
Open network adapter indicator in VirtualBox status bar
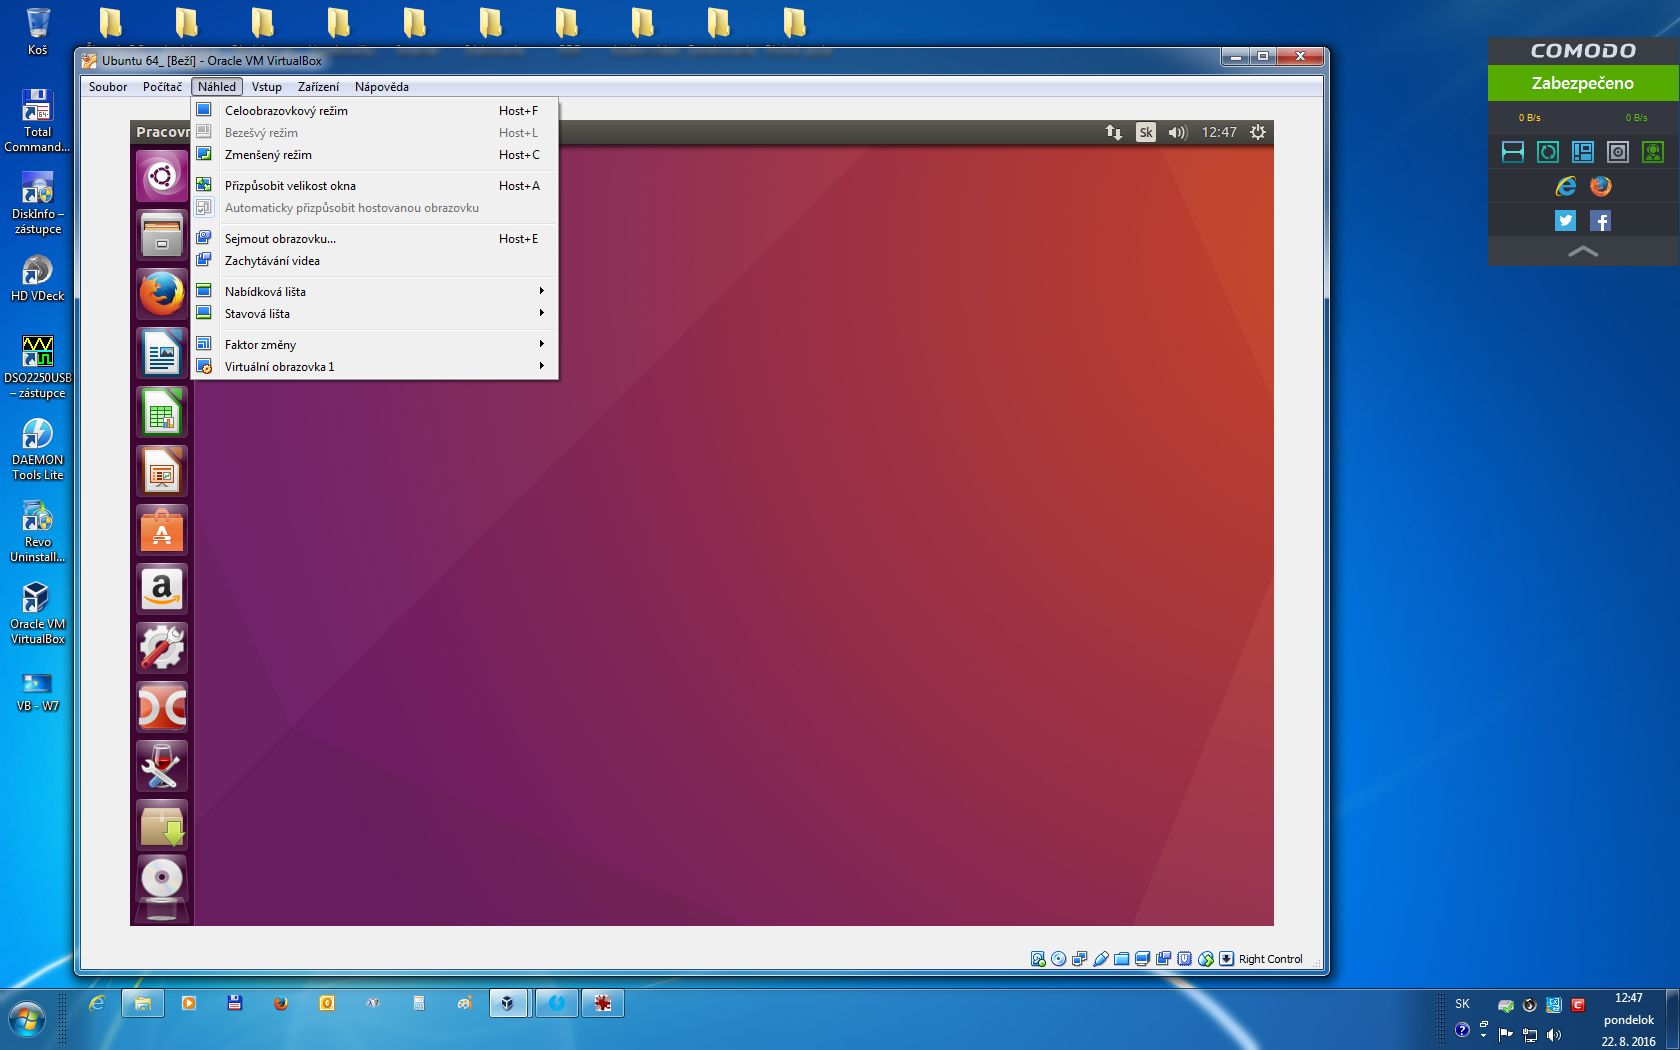pyautogui.click(x=1080, y=959)
